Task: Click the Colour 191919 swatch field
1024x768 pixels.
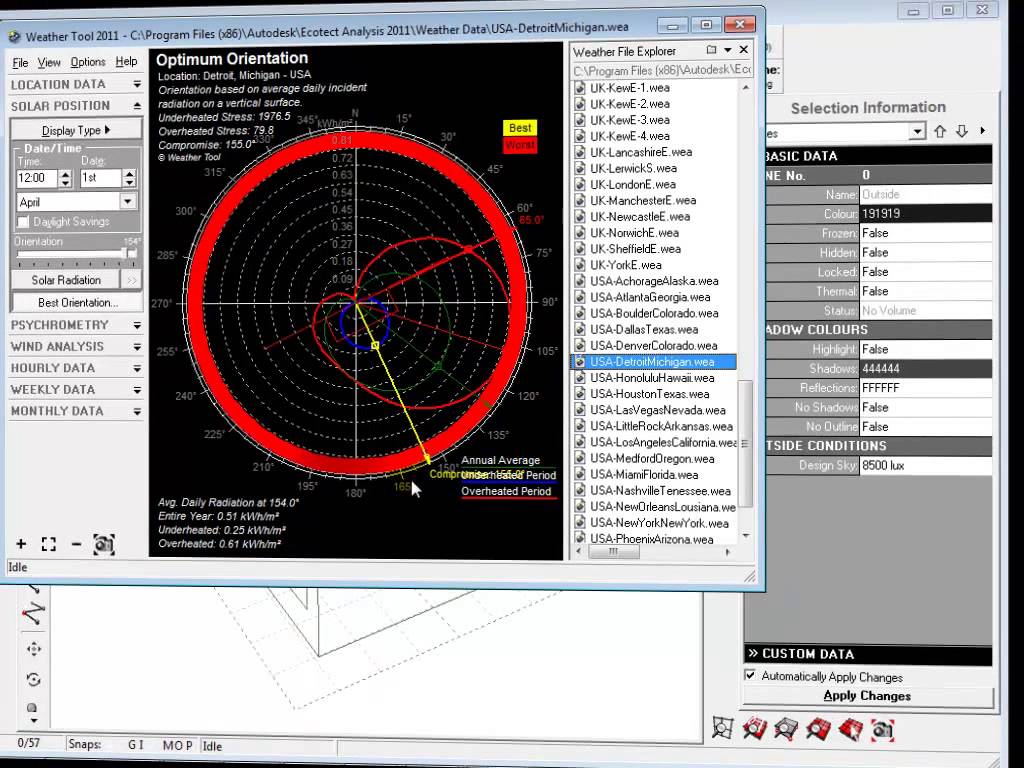Action: [x=925, y=214]
